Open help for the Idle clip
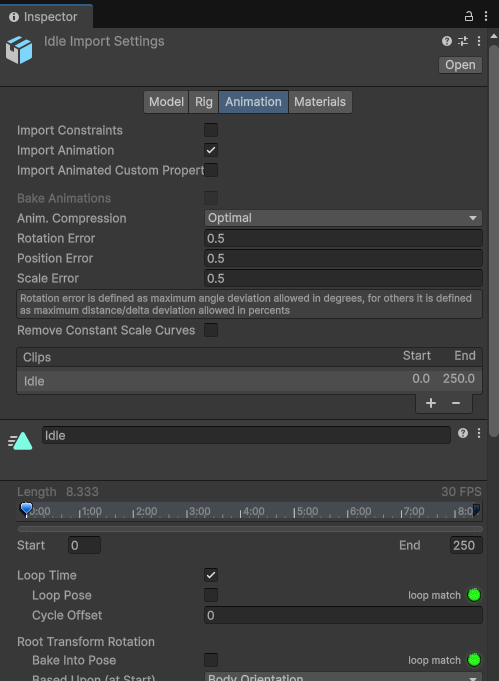Image resolution: width=499 pixels, height=681 pixels. pyautogui.click(x=463, y=433)
